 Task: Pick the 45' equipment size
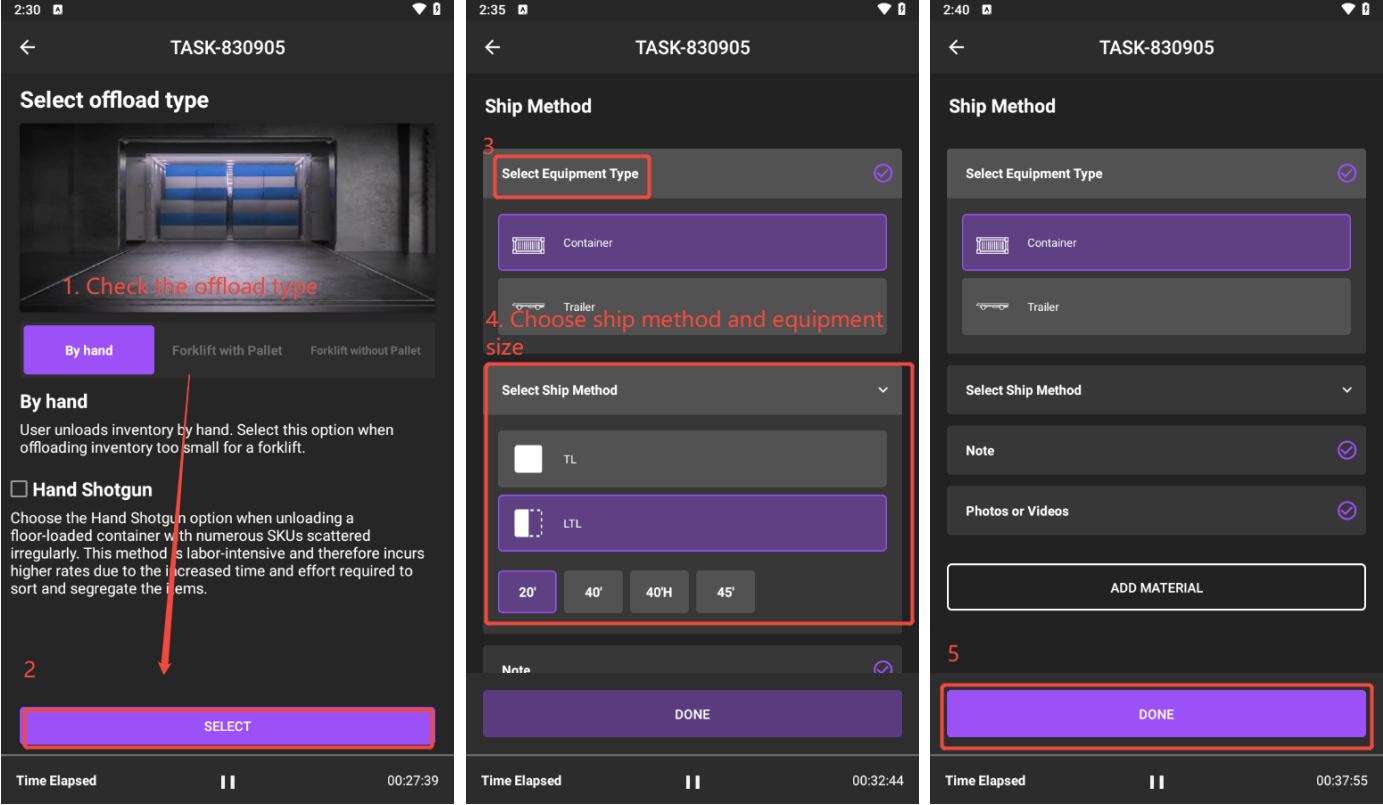725,592
